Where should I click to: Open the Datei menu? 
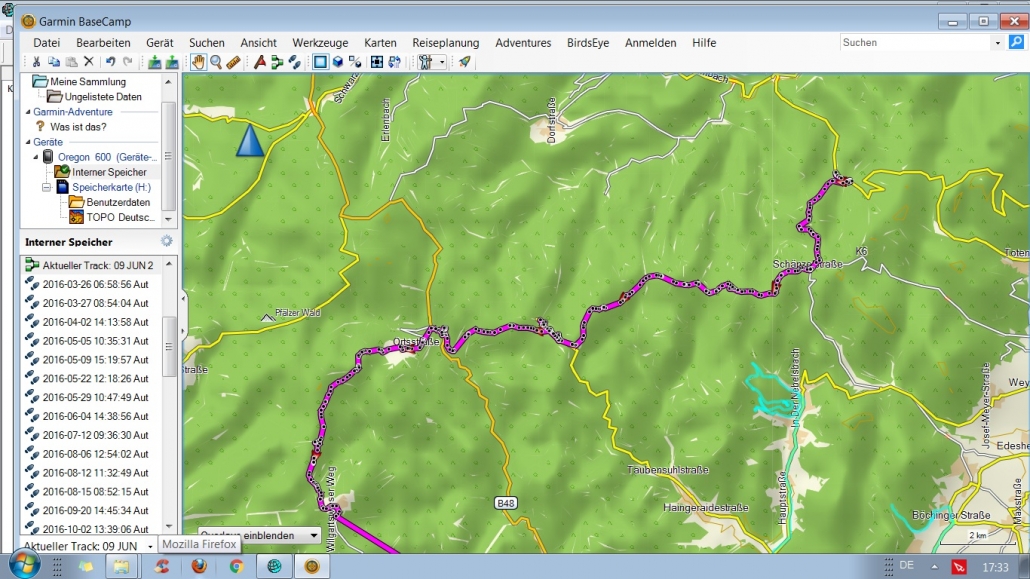coord(47,43)
